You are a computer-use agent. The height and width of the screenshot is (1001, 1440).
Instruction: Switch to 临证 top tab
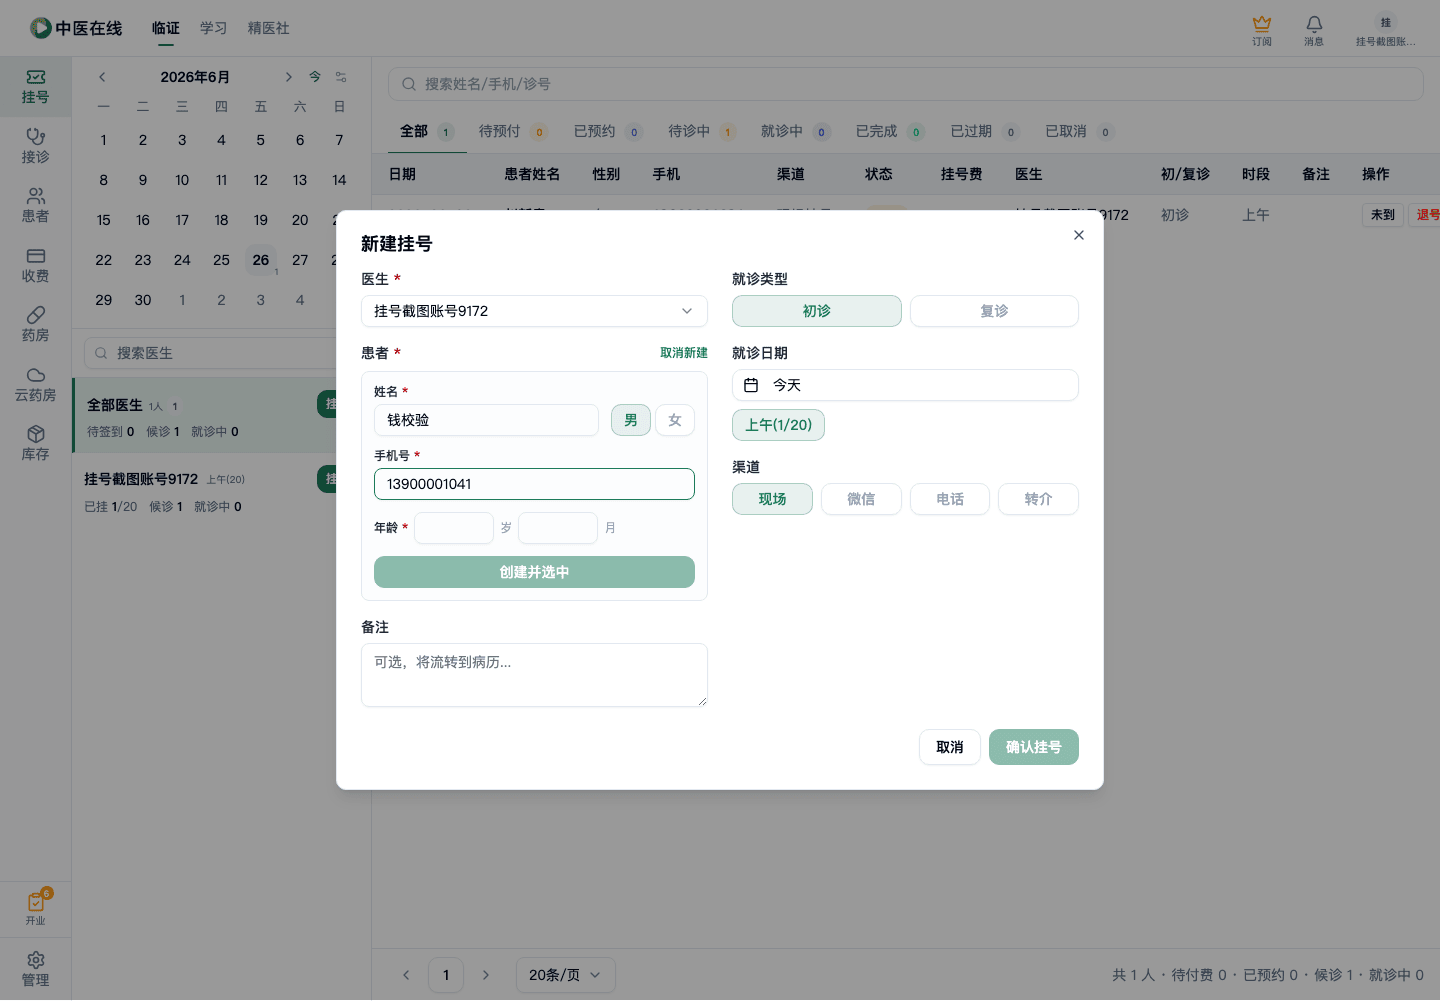click(166, 28)
